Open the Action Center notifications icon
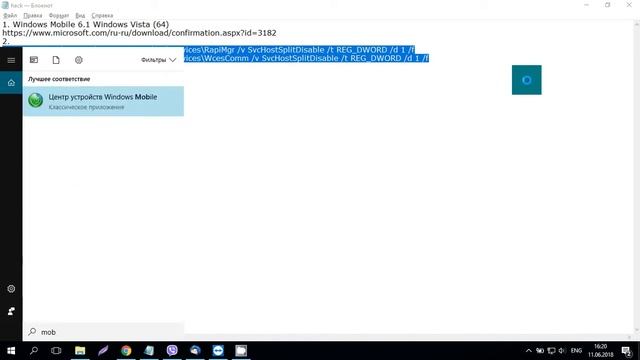 (627, 351)
